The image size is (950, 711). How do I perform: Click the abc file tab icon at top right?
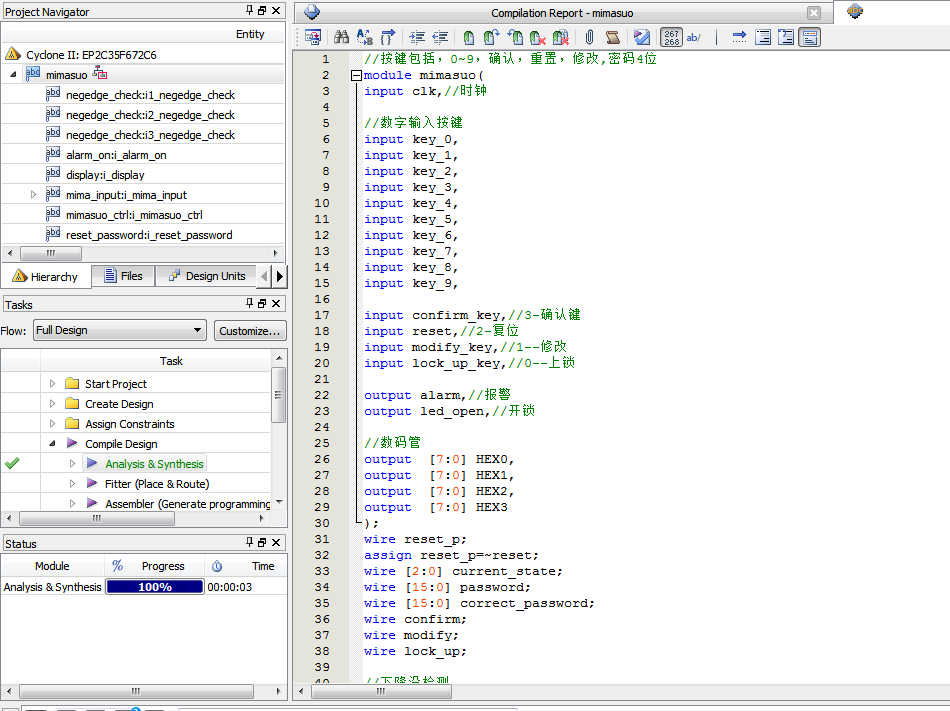click(855, 11)
